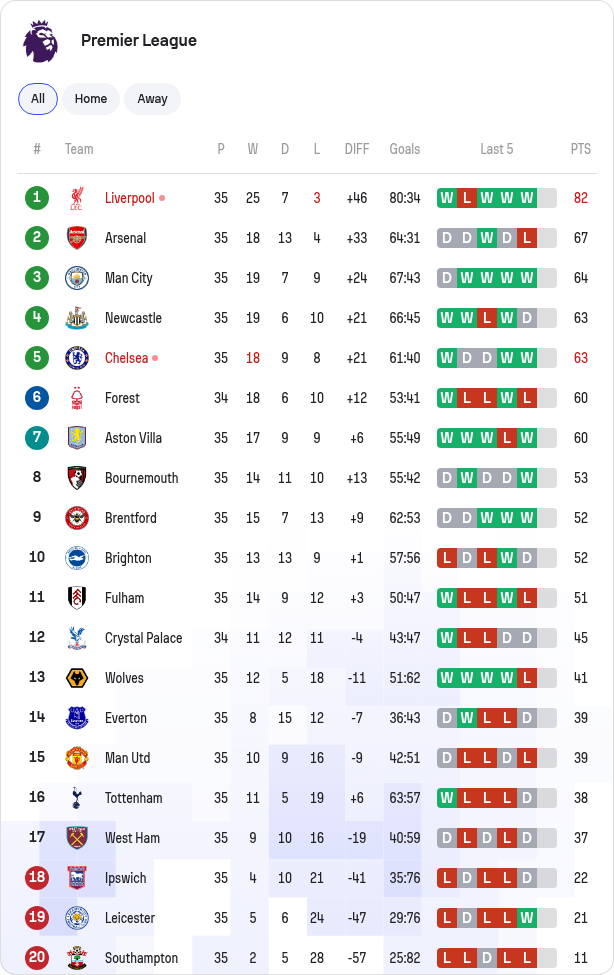Click the Newcastle club badge
The width and height of the screenshot is (614, 975).
77,318
